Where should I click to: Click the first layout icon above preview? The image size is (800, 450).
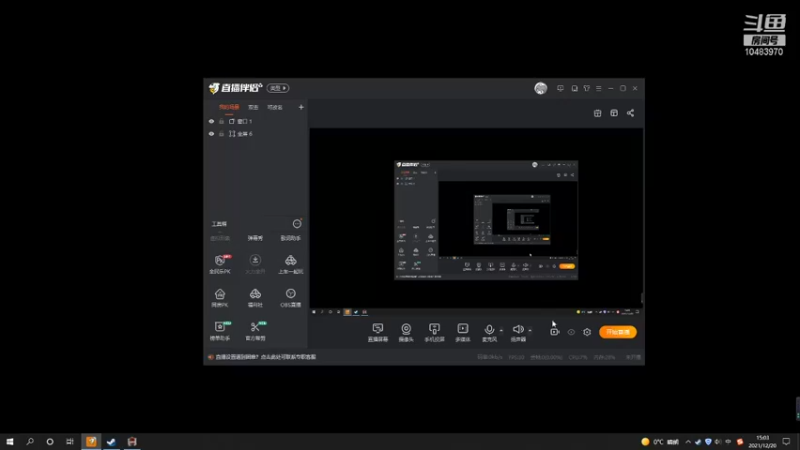597,113
